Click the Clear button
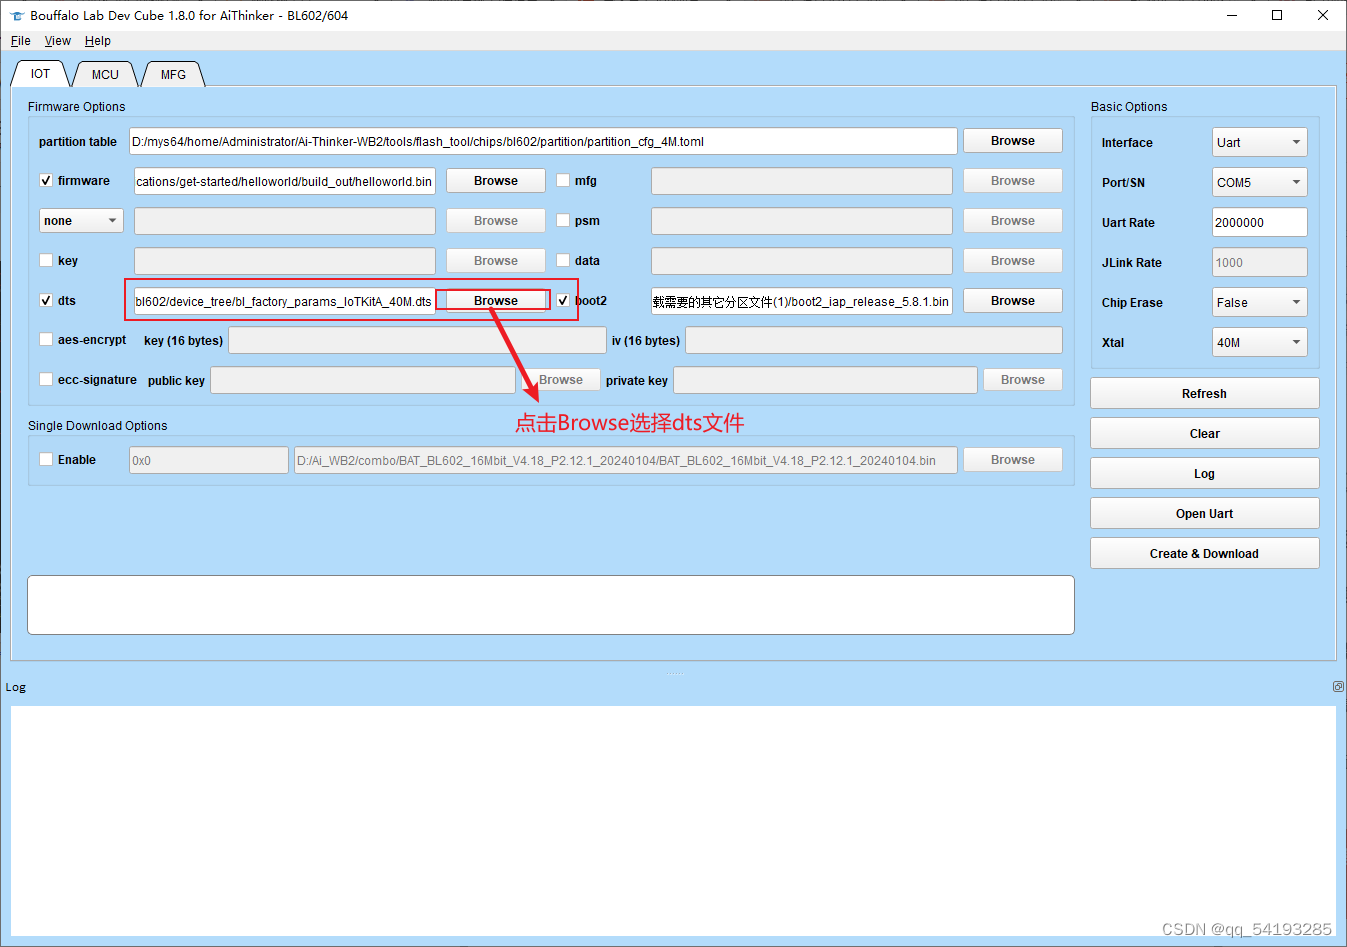Viewport: 1347px width, 947px height. (x=1204, y=433)
